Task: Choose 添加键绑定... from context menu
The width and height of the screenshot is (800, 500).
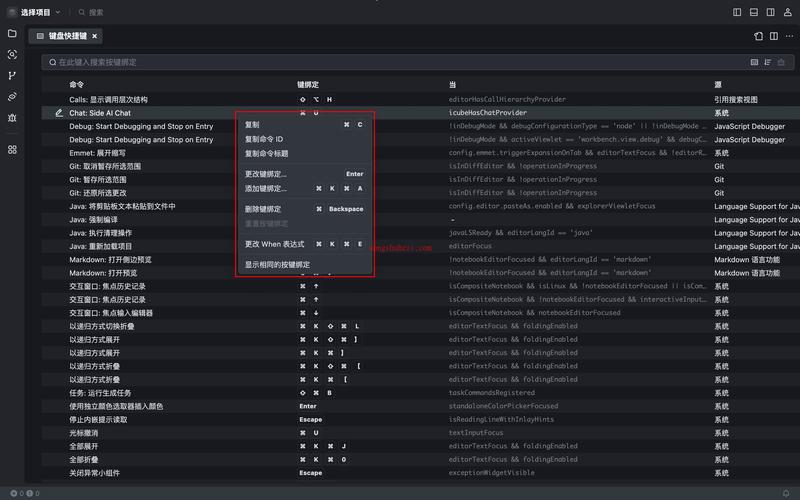Action: (x=305, y=188)
